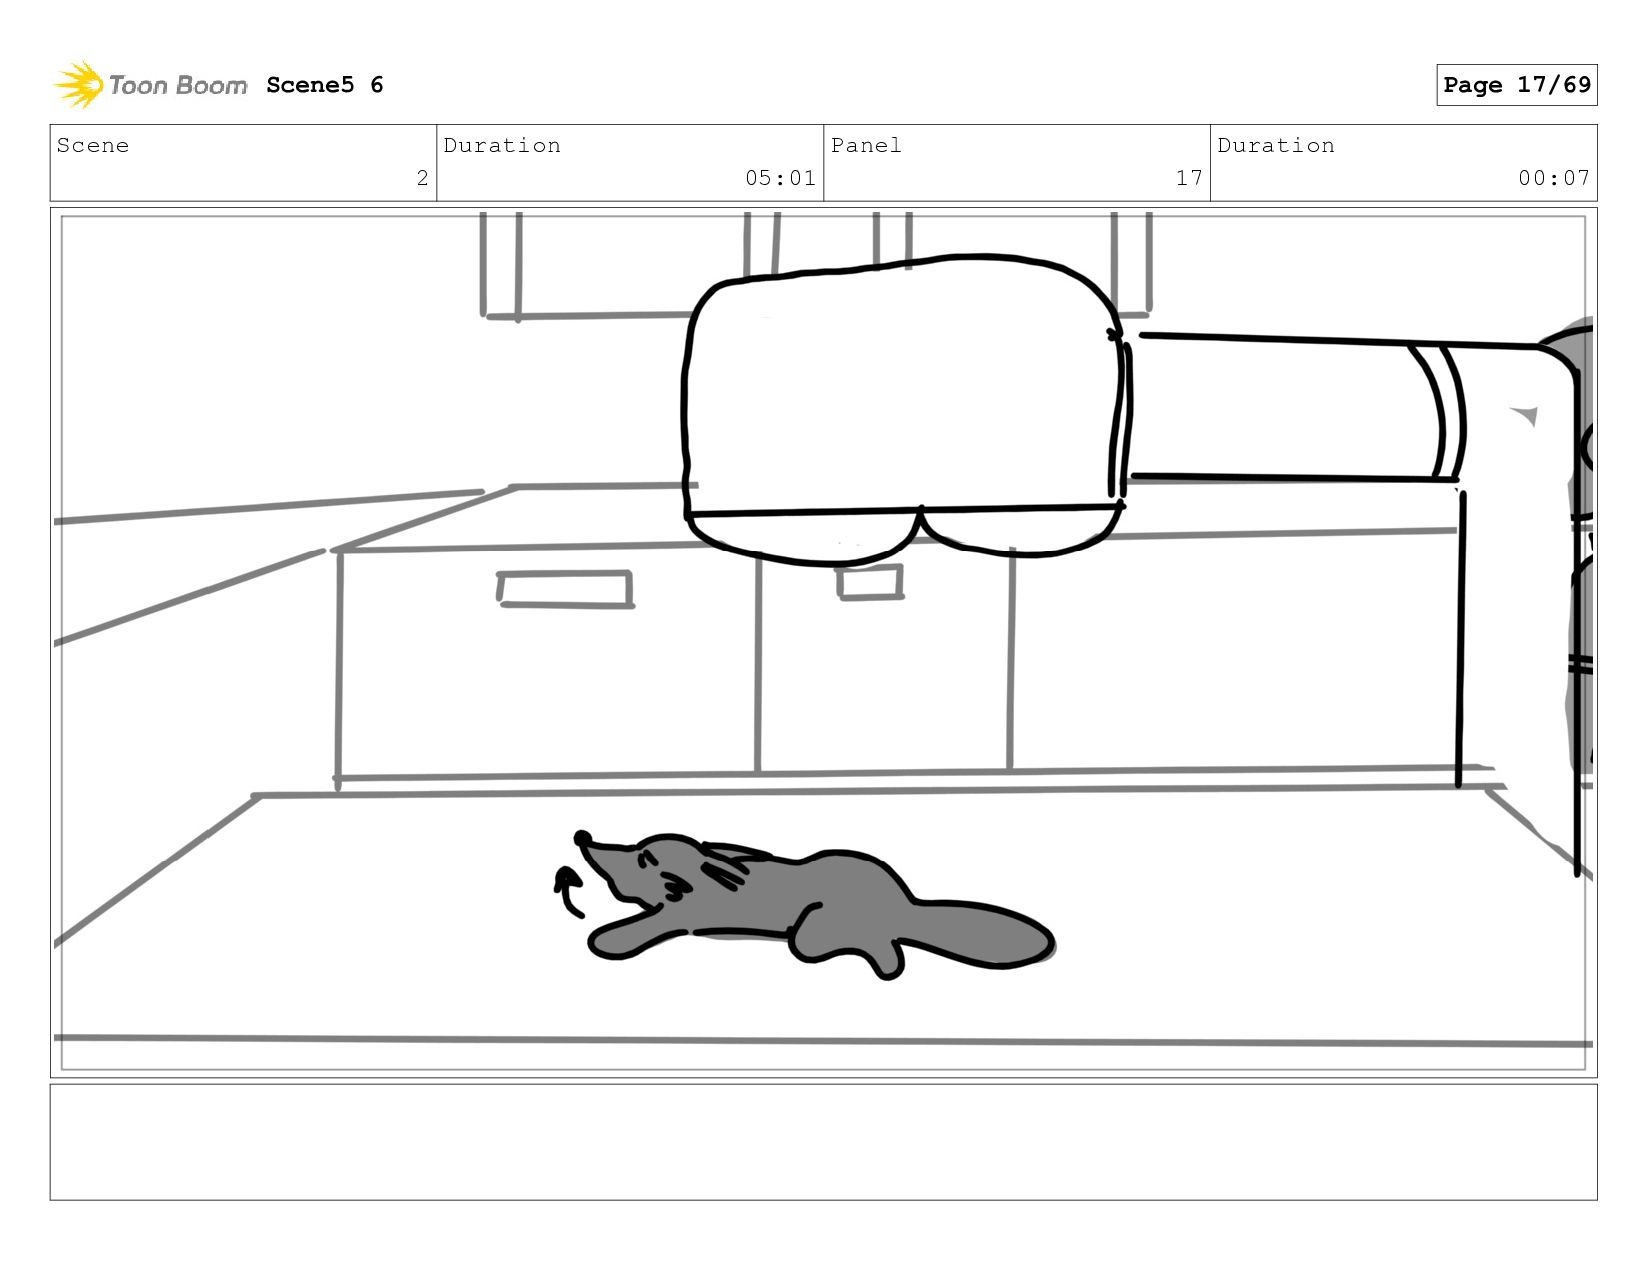Select the scene duration value '05:01'
Image resolution: width=1650 pixels, height=1275 pixels.
pyautogui.click(x=780, y=178)
